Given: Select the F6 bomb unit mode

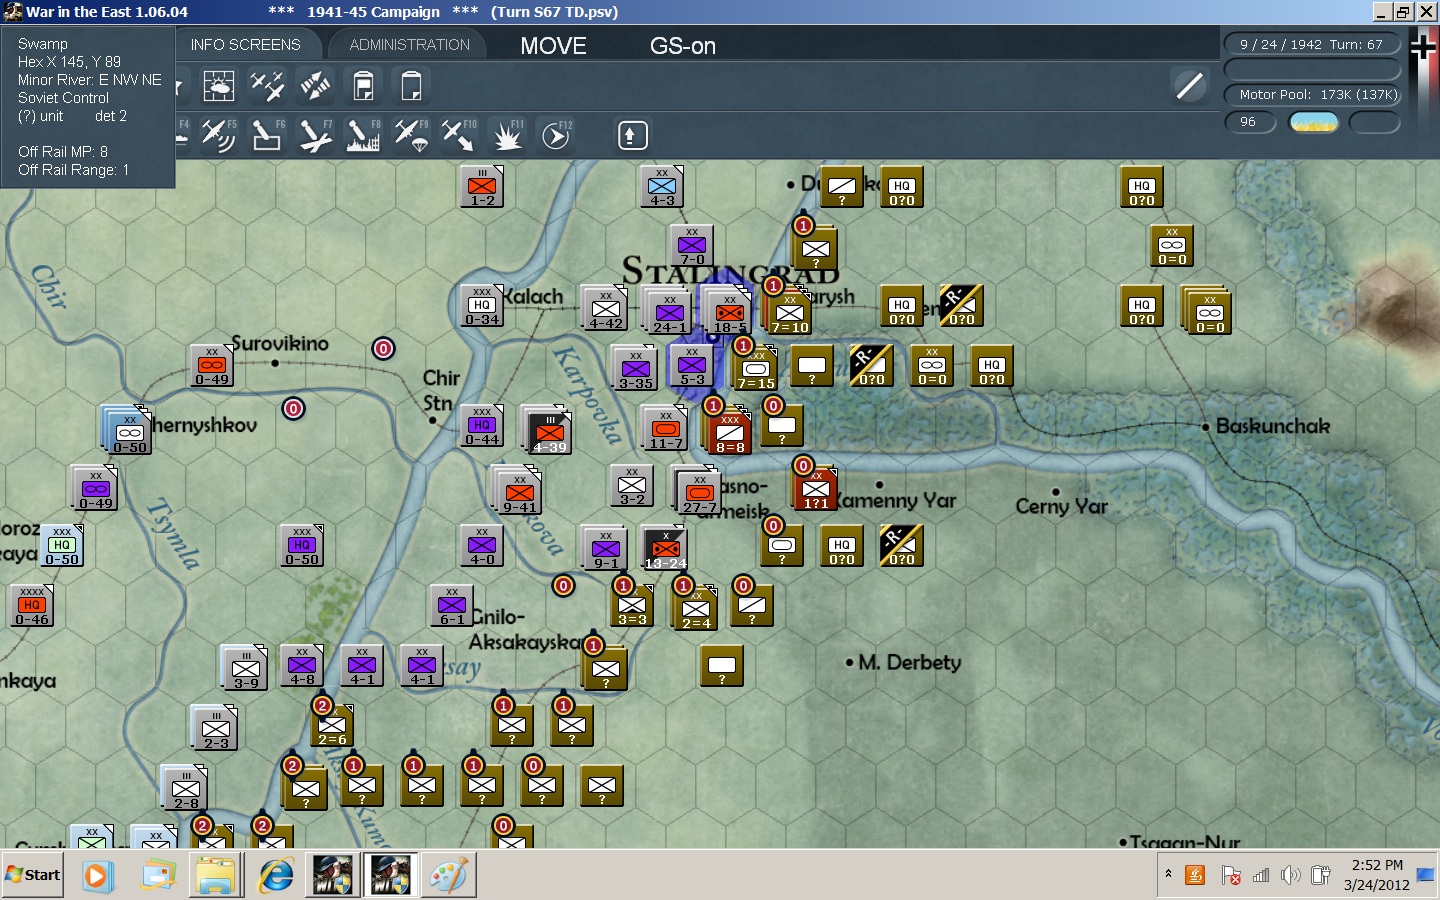Looking at the screenshot, I should (266, 135).
